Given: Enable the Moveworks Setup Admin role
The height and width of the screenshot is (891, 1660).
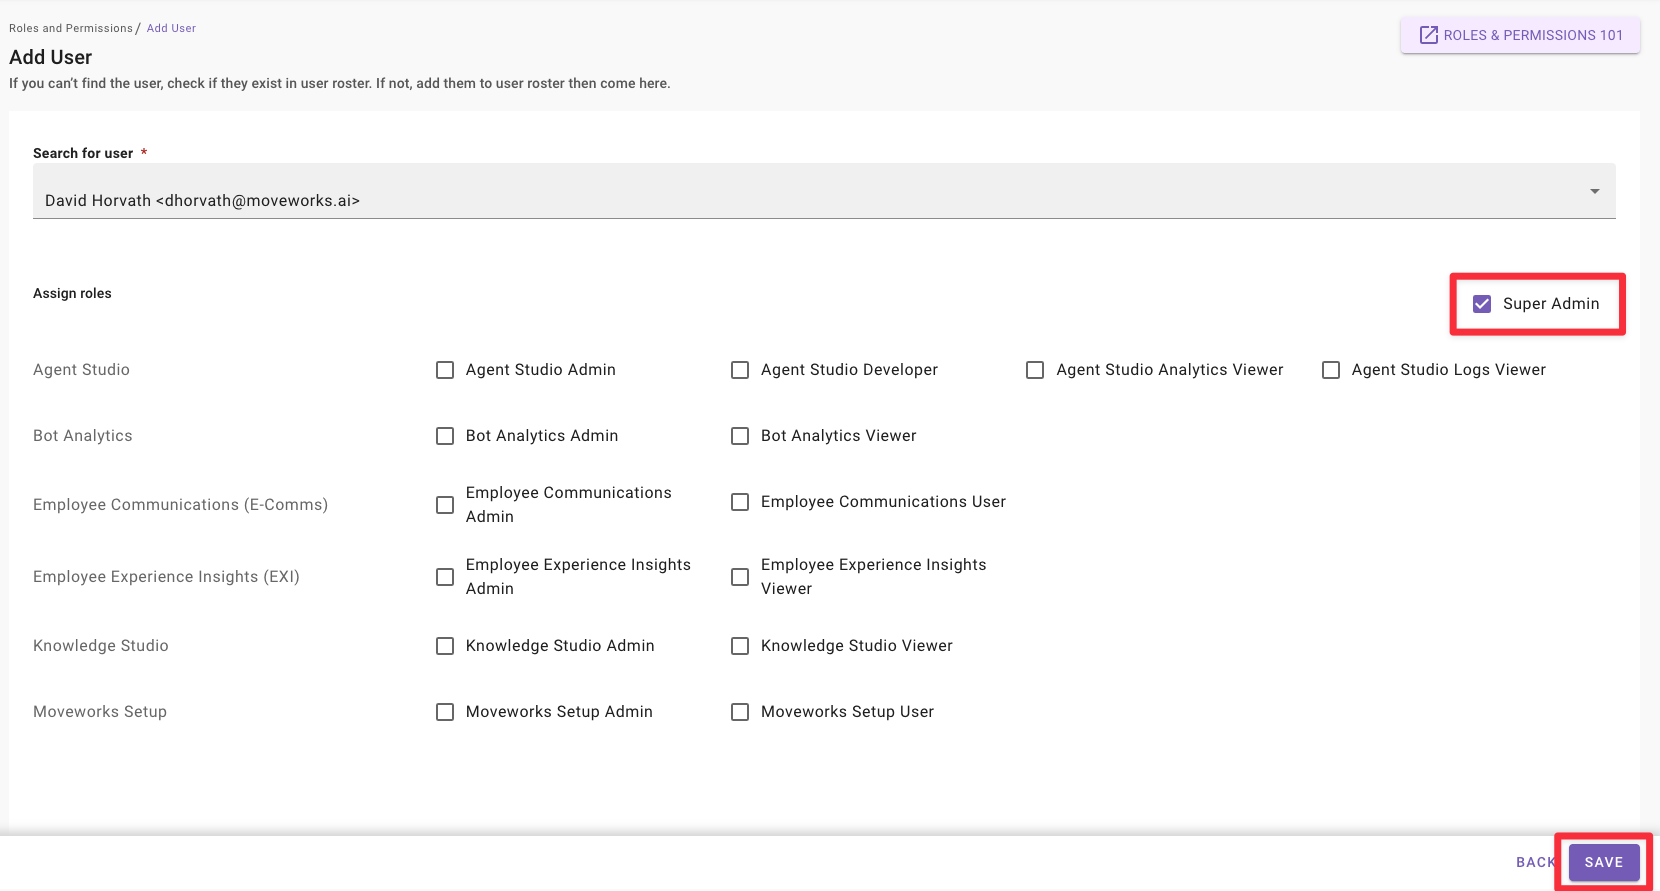Looking at the screenshot, I should [445, 712].
